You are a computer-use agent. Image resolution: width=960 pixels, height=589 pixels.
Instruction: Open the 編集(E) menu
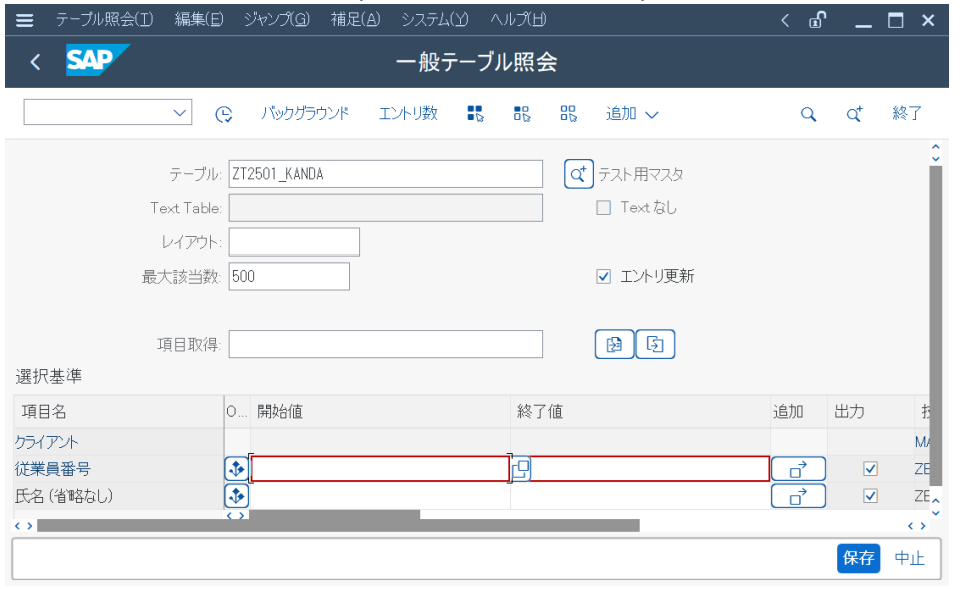(x=199, y=20)
